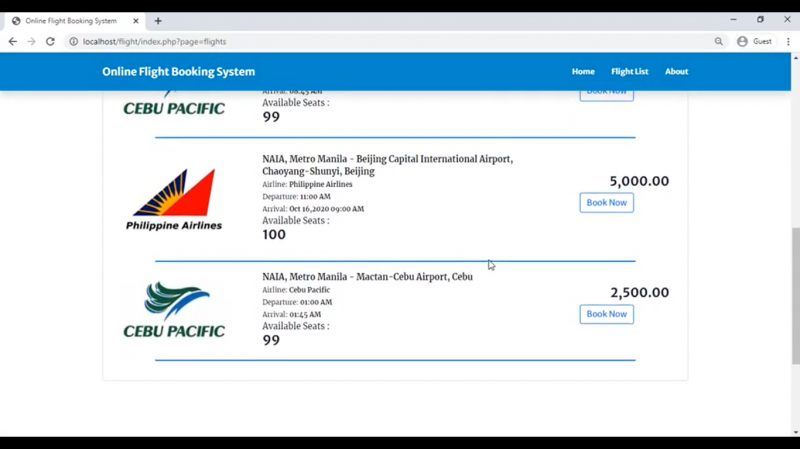
Task: Open the Home nav menu item
Action: pyautogui.click(x=583, y=71)
